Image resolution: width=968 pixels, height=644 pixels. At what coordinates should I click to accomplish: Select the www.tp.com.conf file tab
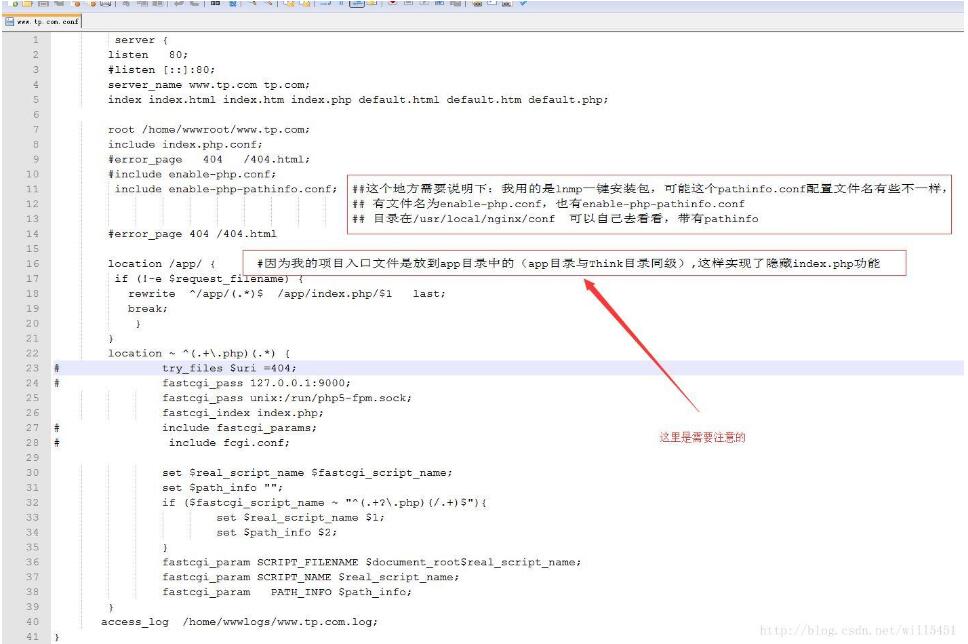pos(47,21)
